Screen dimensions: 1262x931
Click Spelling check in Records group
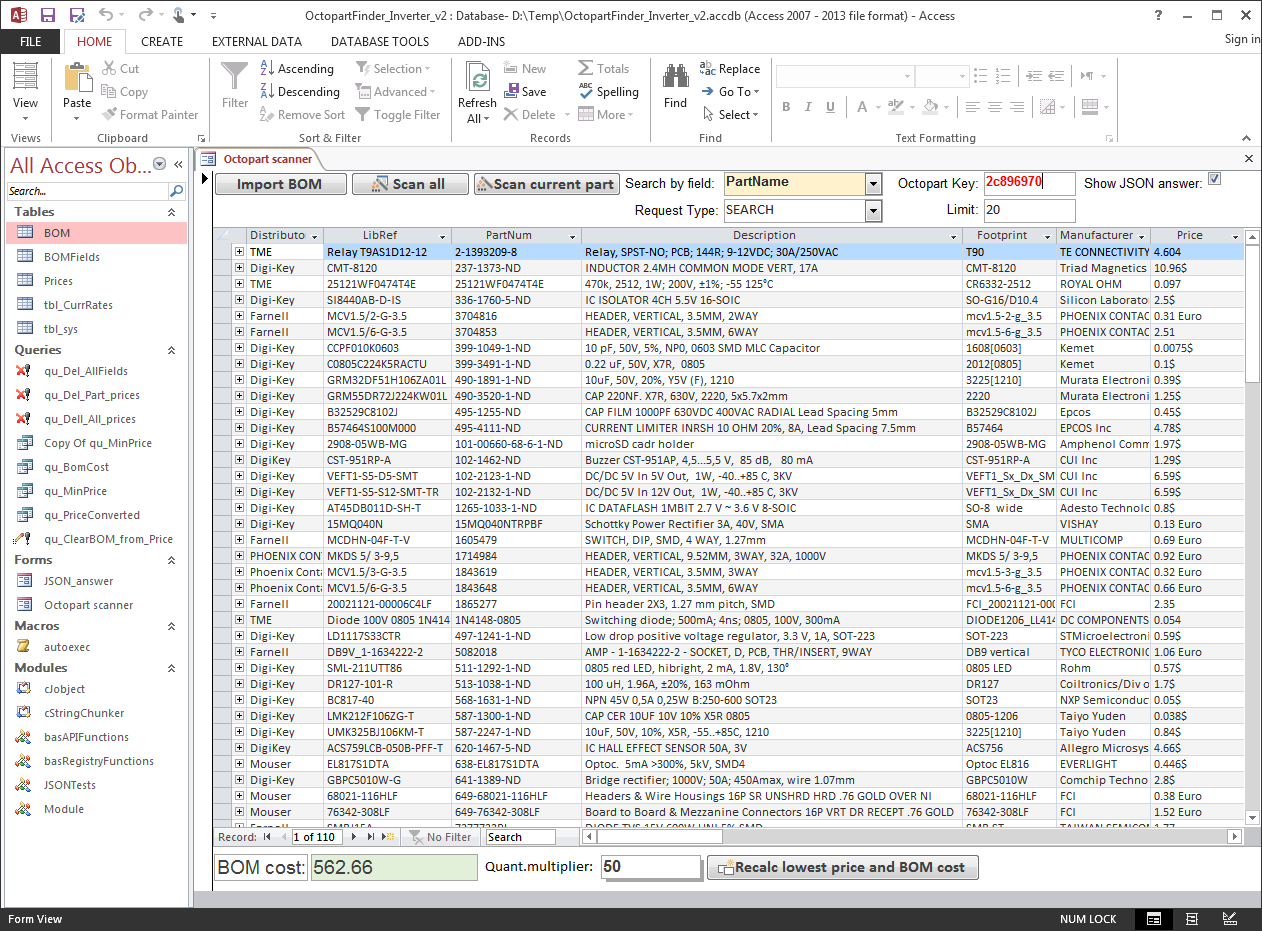coord(609,92)
